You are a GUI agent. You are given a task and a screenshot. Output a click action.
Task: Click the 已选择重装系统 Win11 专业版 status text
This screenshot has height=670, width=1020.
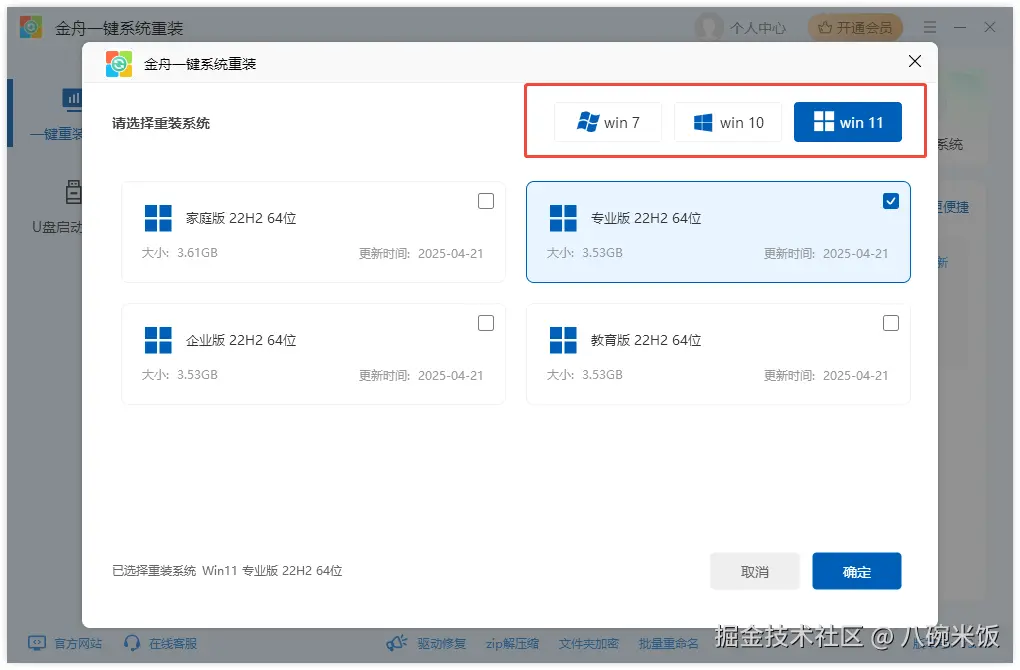227,570
